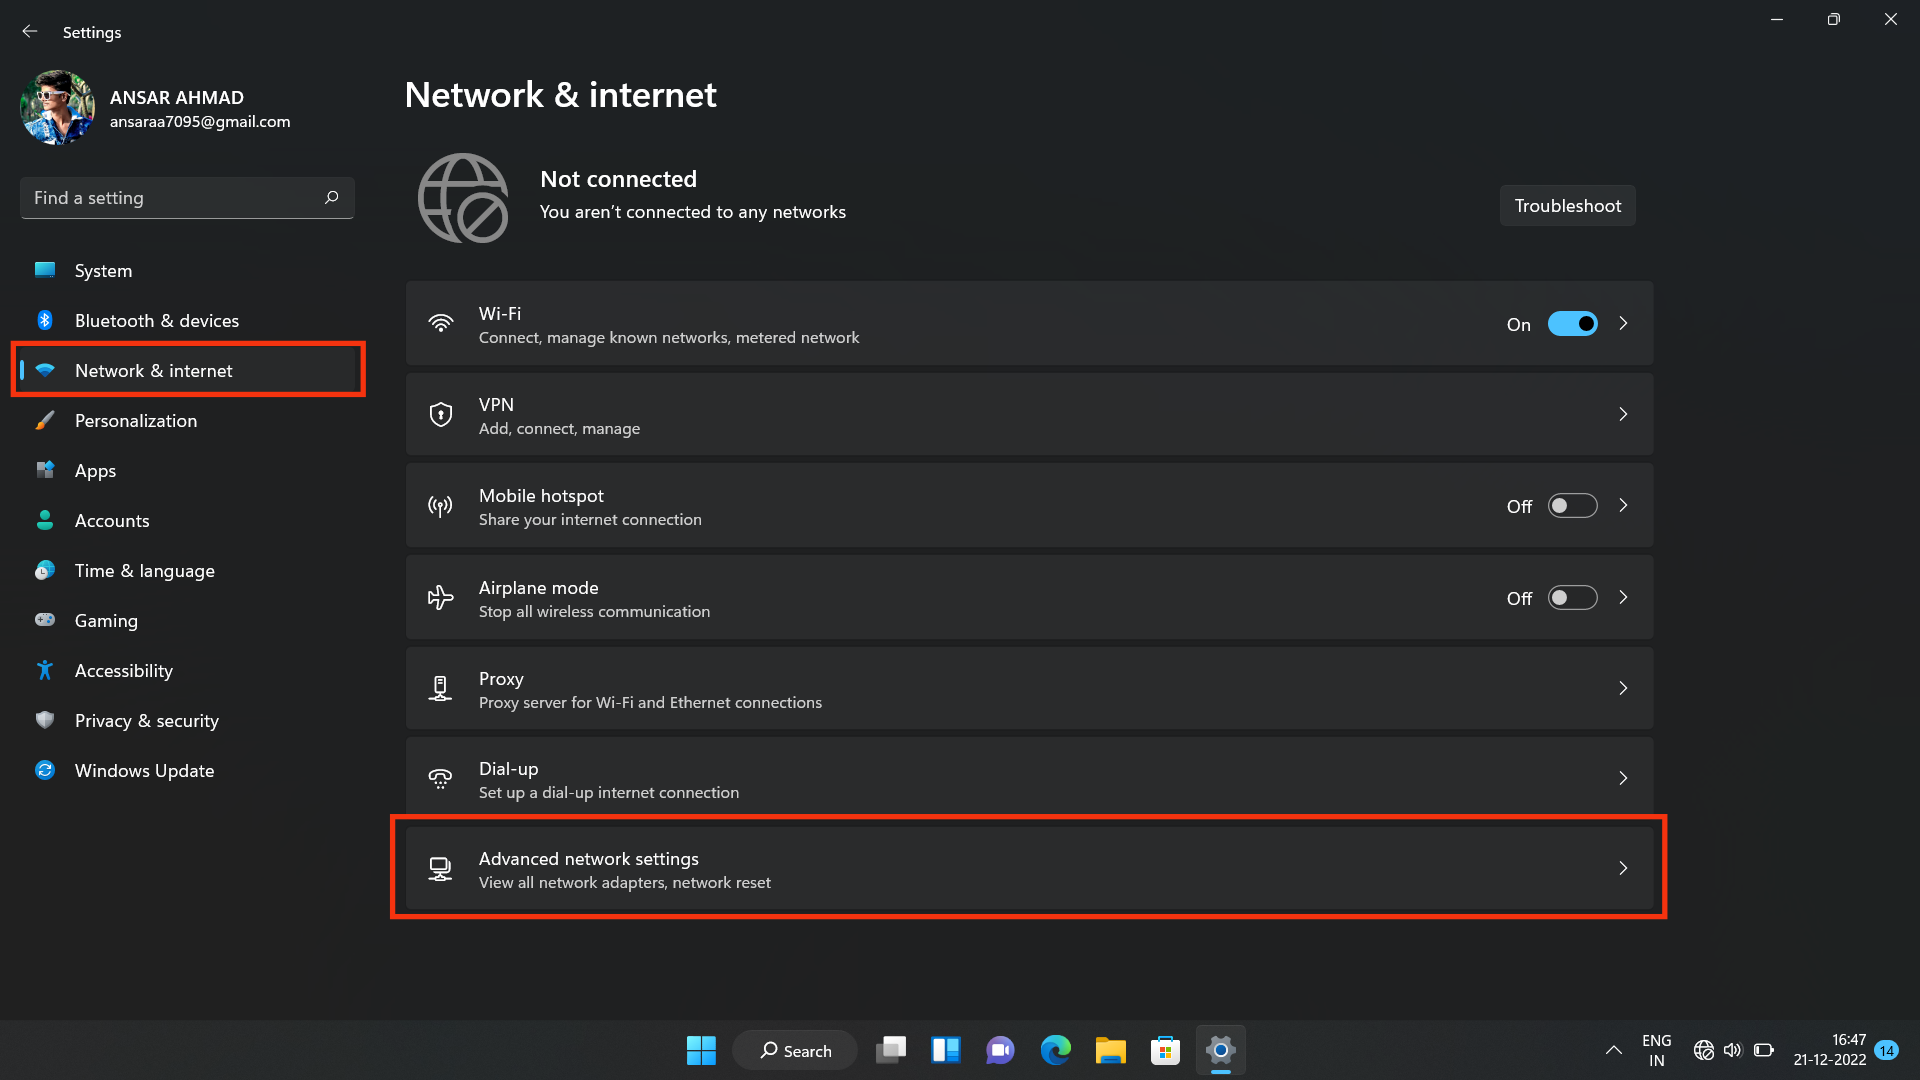1920x1080 pixels.
Task: Open Accounts settings
Action: pyautogui.click(x=188, y=521)
